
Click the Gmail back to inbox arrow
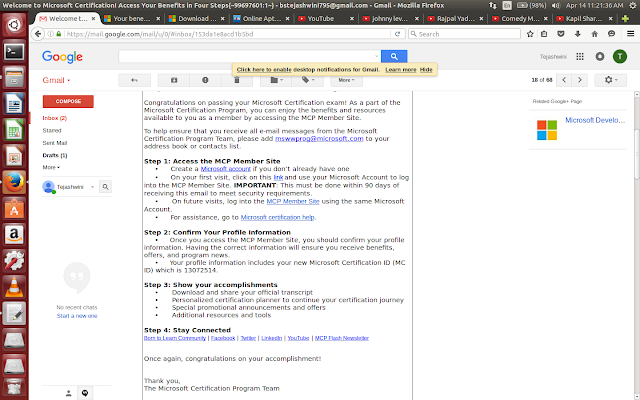pyautogui.click(x=134, y=80)
